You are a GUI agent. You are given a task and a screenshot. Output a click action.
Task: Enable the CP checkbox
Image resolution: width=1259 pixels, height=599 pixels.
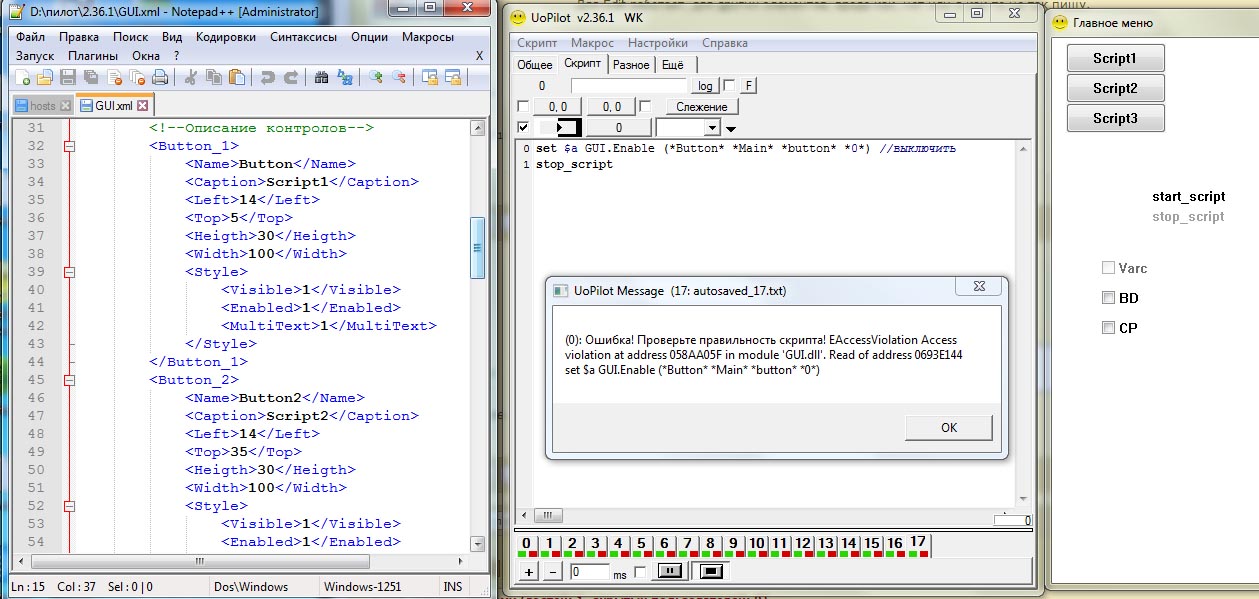[x=1108, y=328]
